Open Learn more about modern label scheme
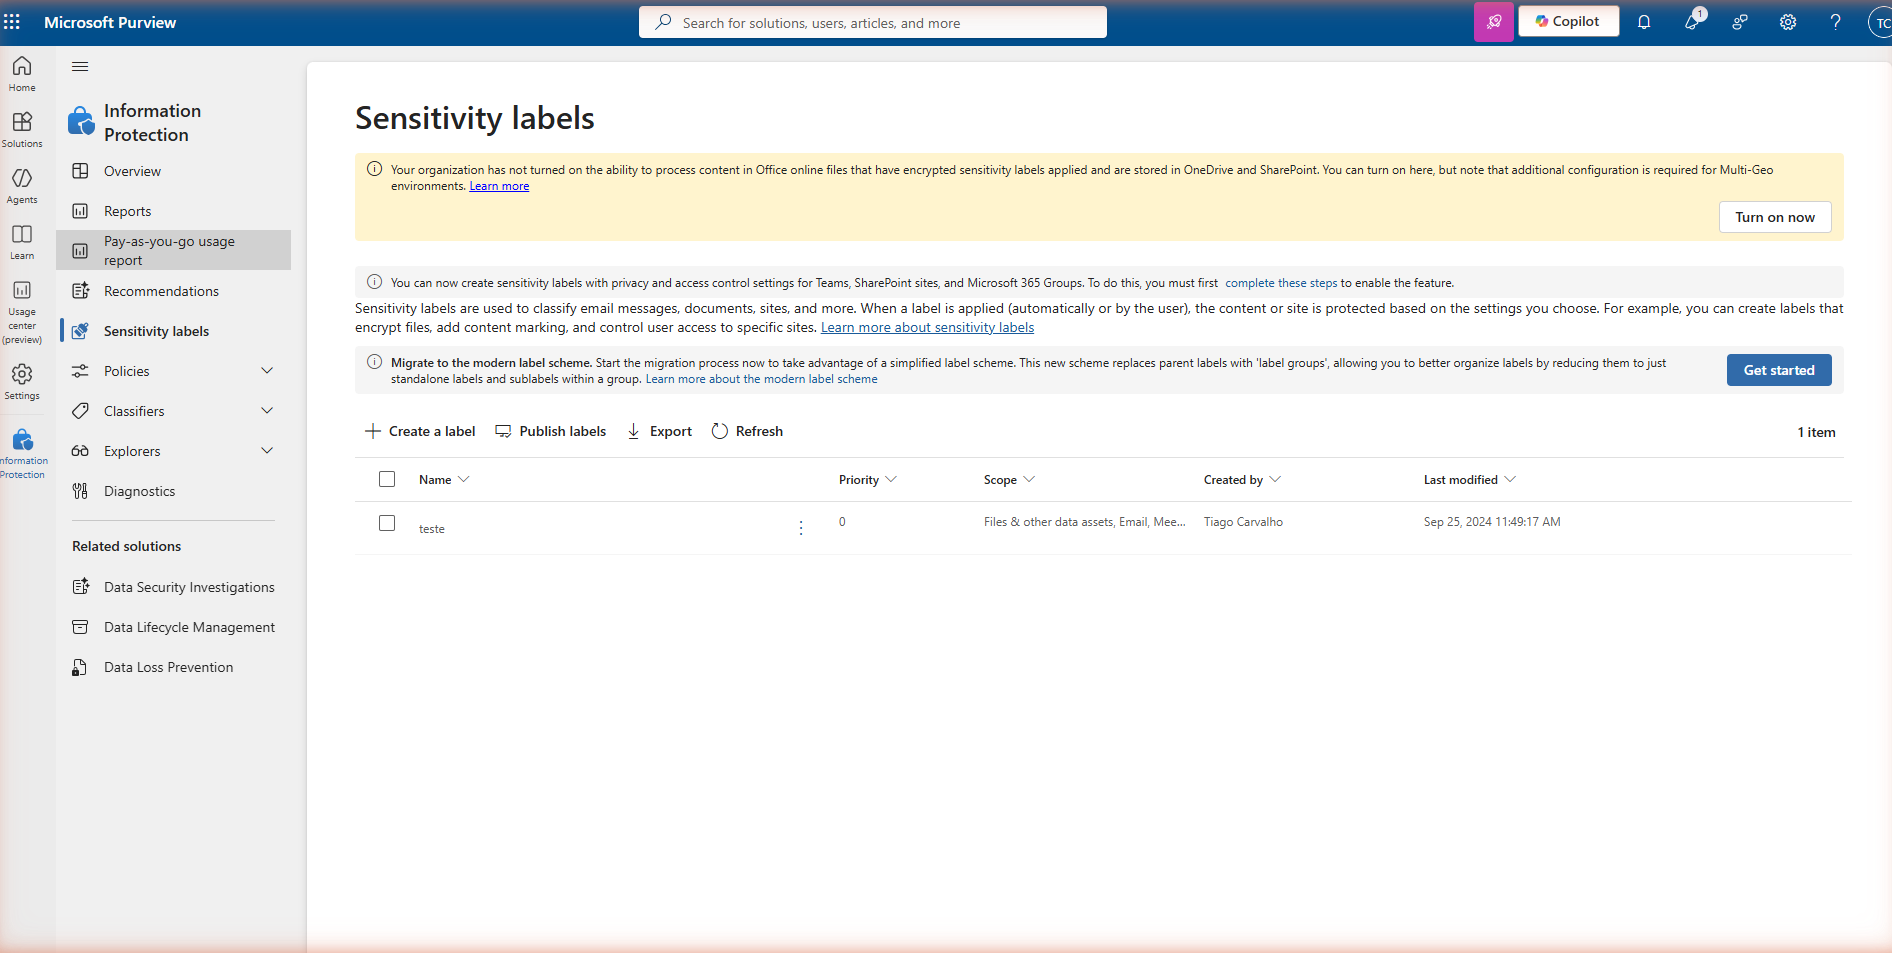Viewport: 1892px width, 953px height. coord(761,379)
